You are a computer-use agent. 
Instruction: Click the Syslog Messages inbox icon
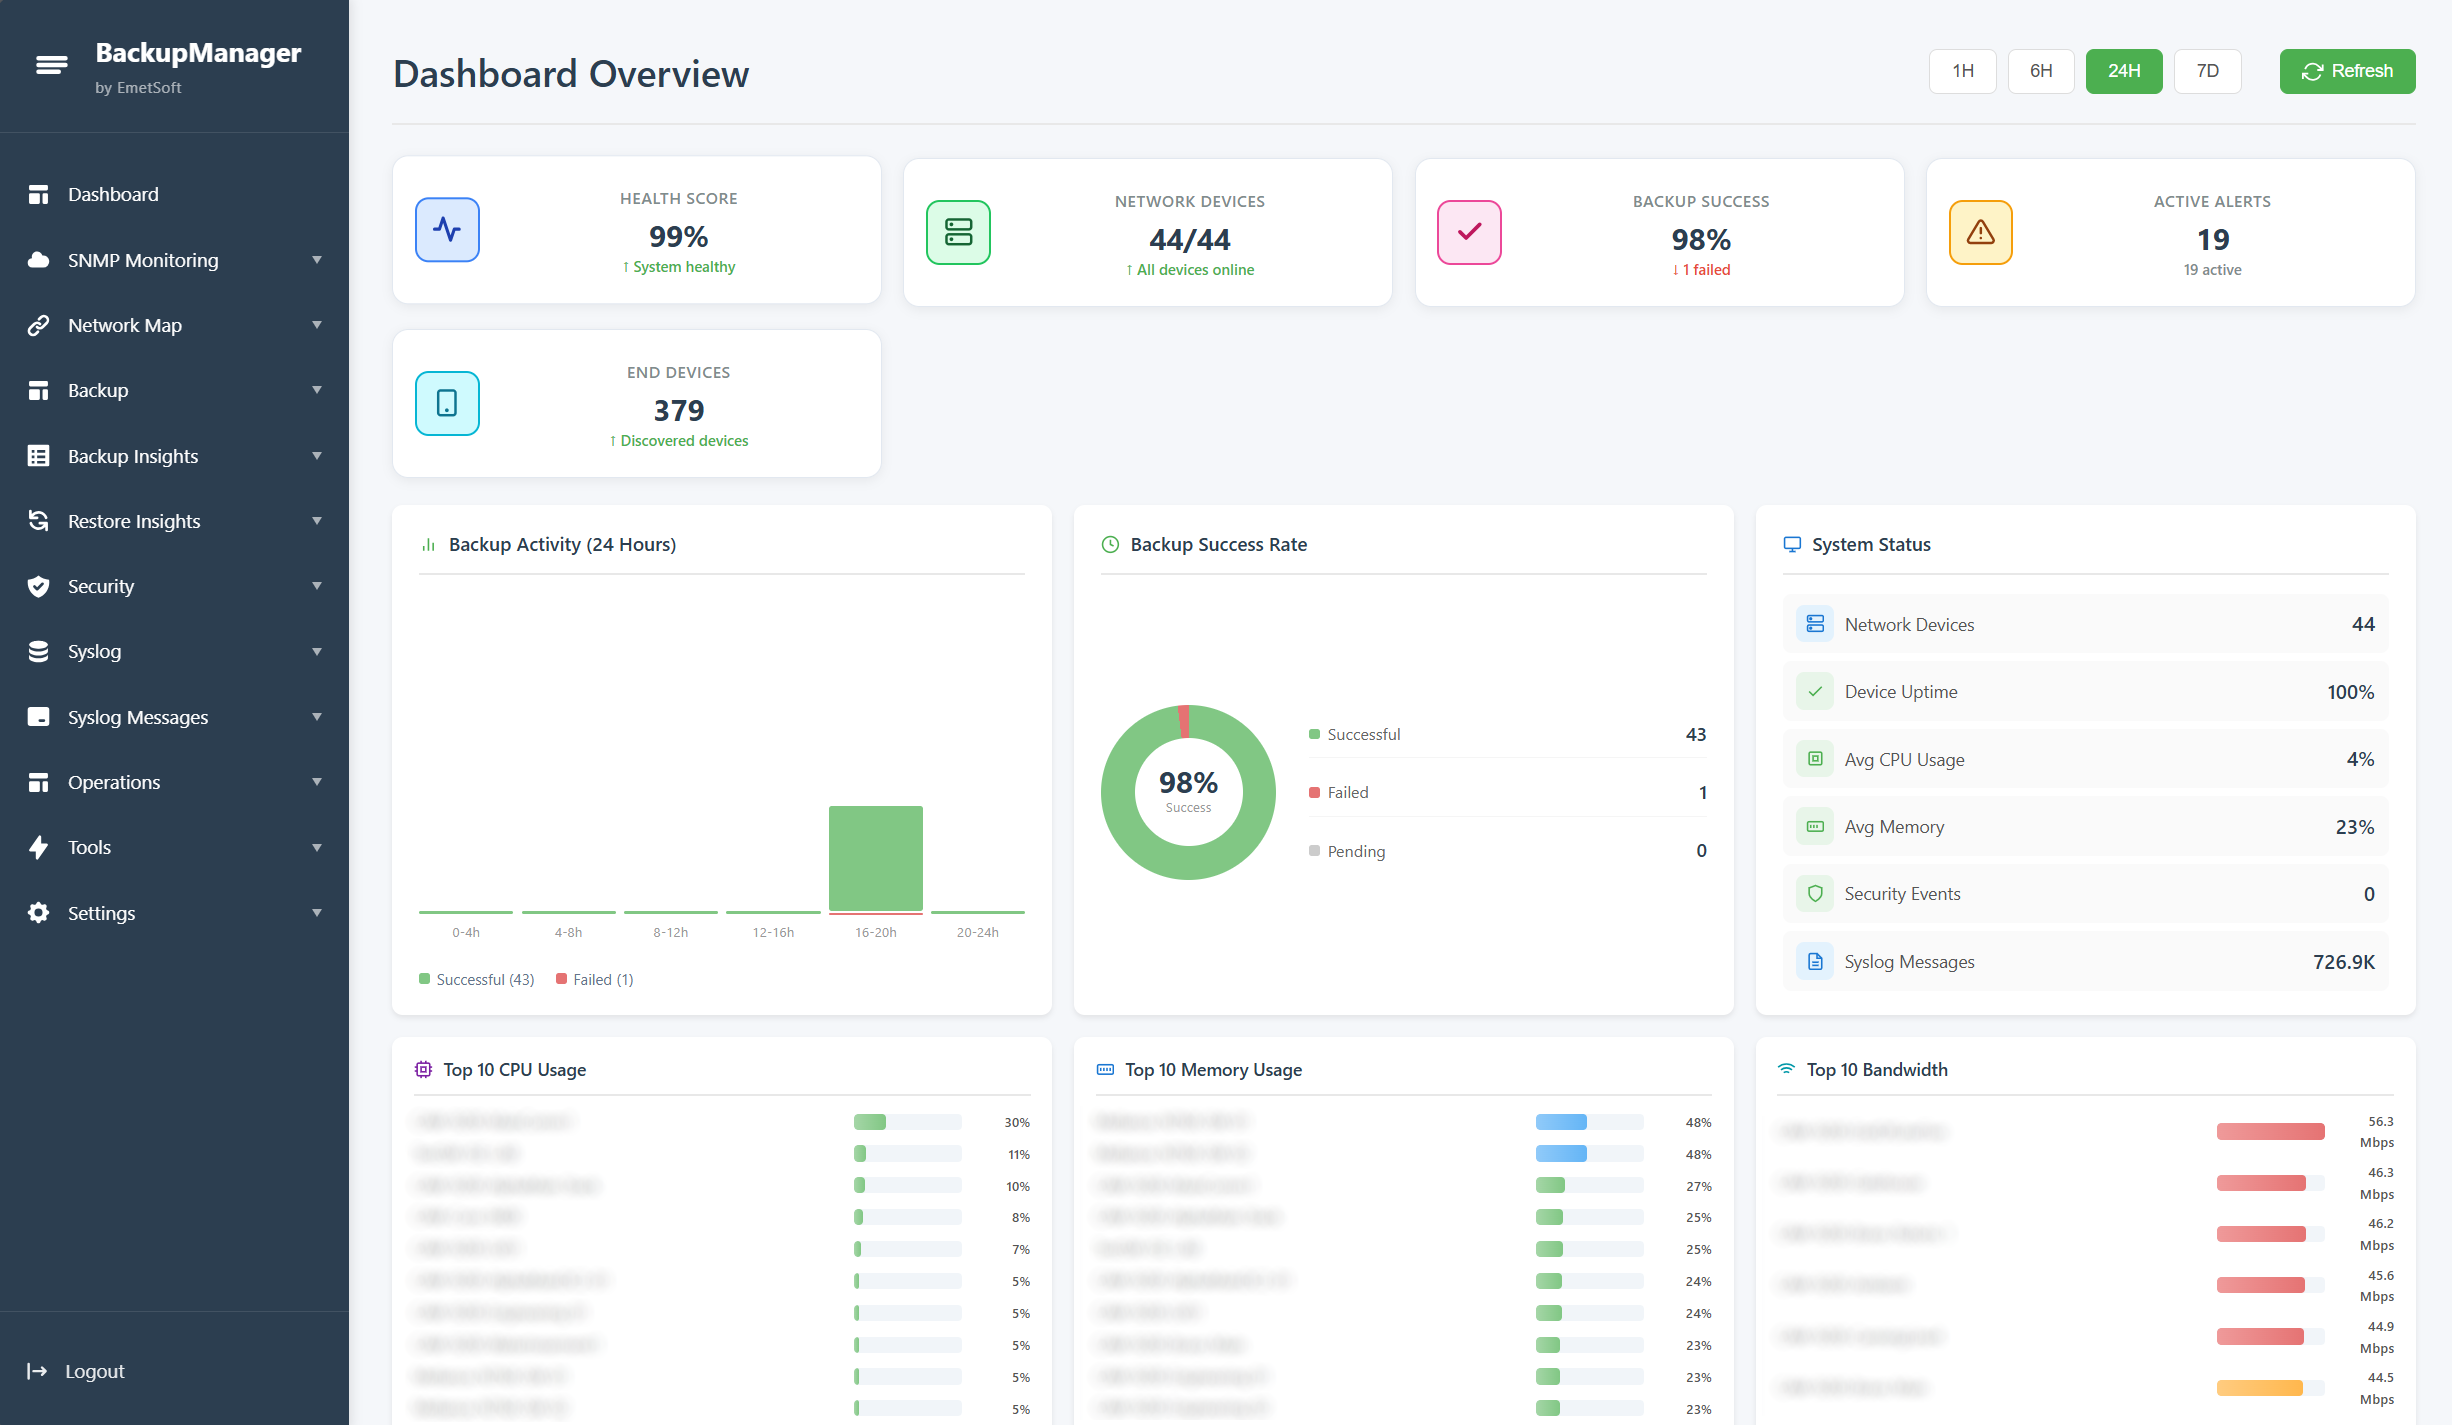point(38,717)
